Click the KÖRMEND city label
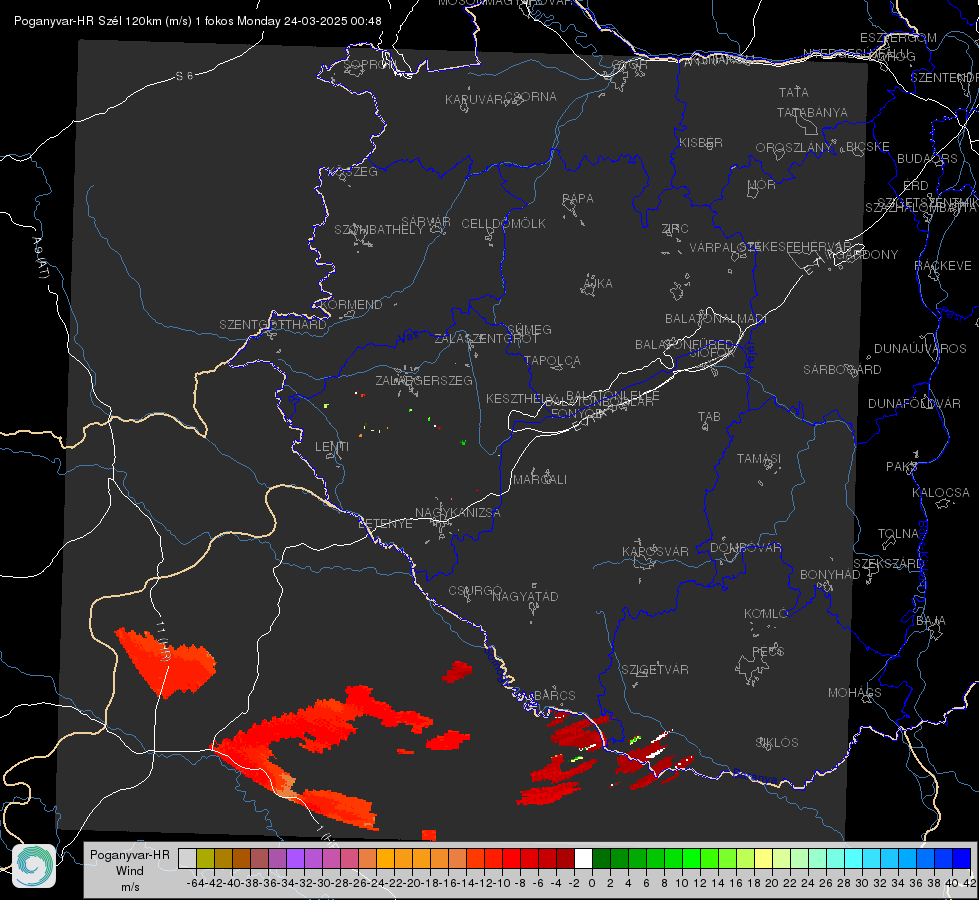This screenshot has width=979, height=900. pyautogui.click(x=351, y=304)
